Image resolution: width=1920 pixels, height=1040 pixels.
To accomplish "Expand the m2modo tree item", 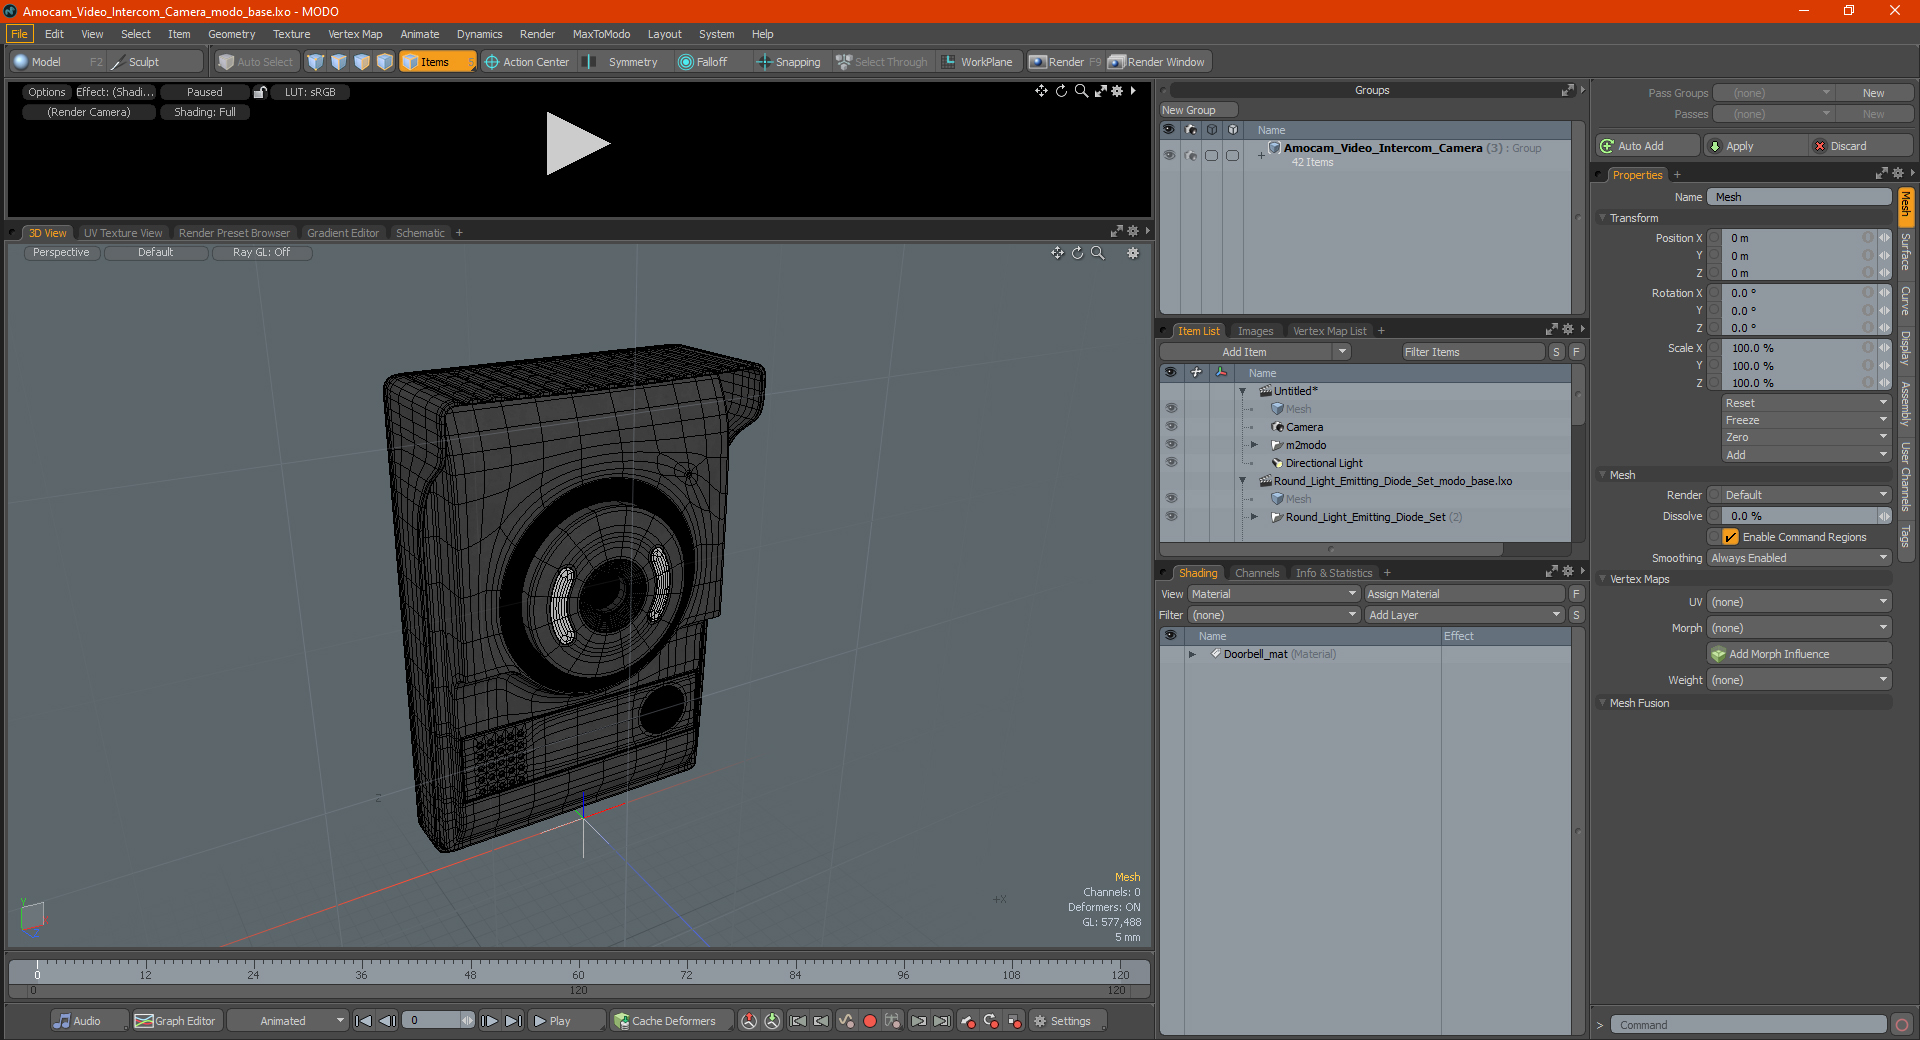I will coord(1254,445).
